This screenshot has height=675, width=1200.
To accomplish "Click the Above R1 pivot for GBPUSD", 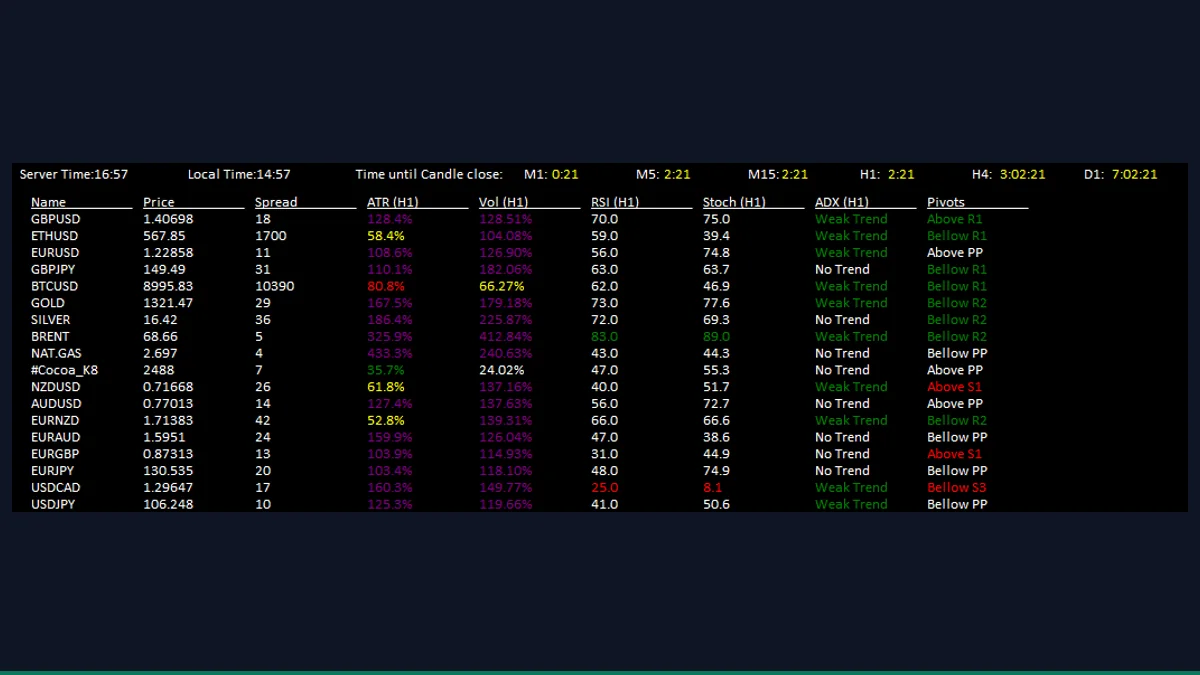I will (955, 219).
